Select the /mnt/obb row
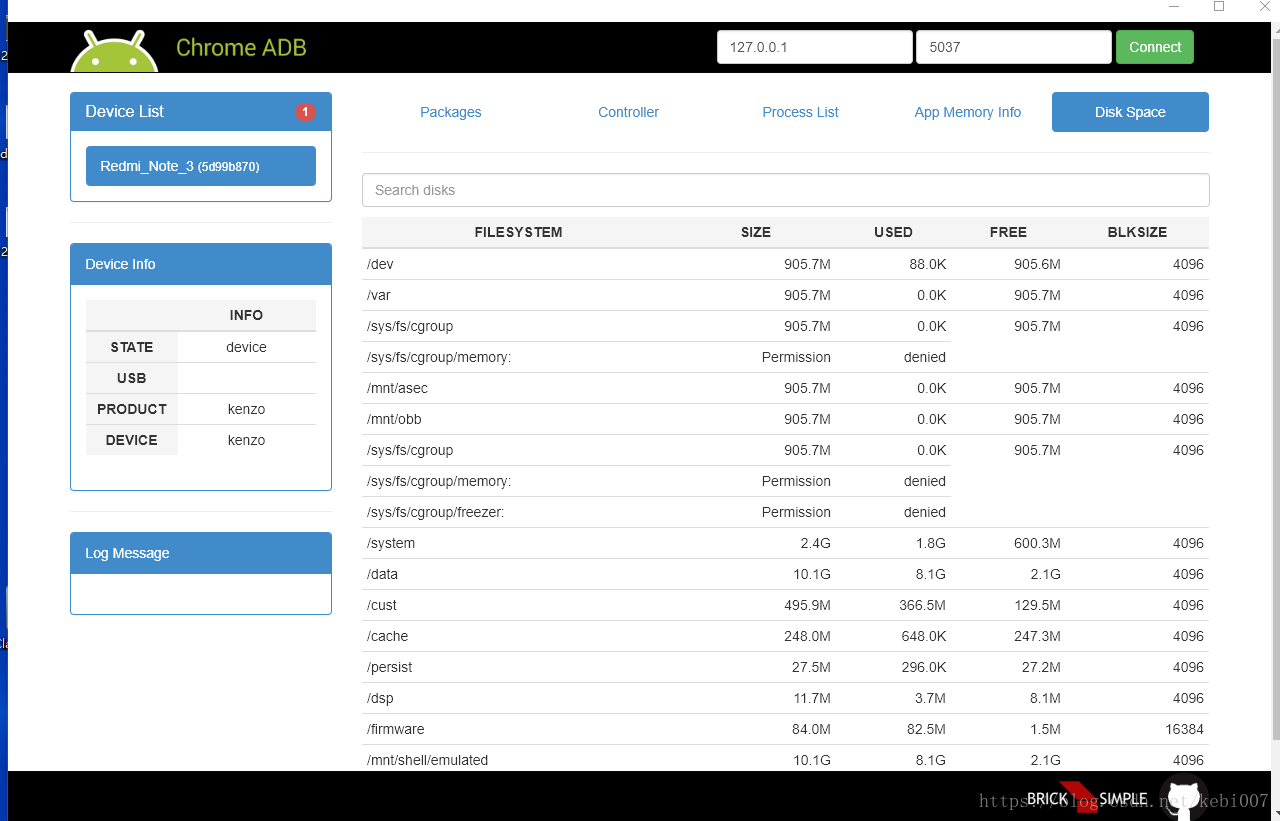The height and width of the screenshot is (821, 1280). 786,419
